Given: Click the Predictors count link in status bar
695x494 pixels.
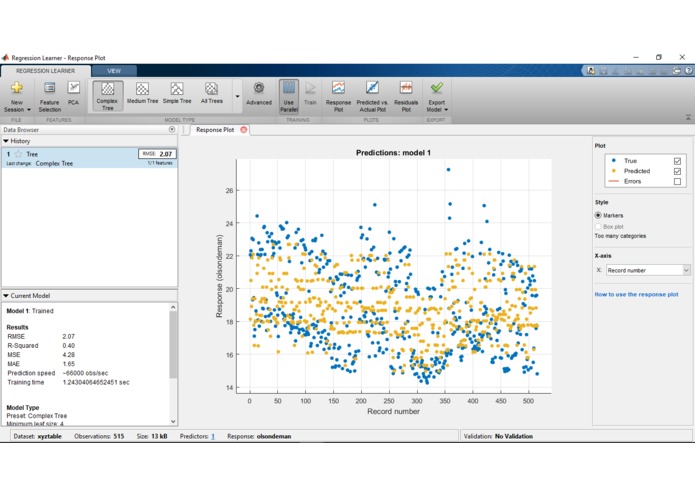Looking at the screenshot, I should pyautogui.click(x=213, y=436).
